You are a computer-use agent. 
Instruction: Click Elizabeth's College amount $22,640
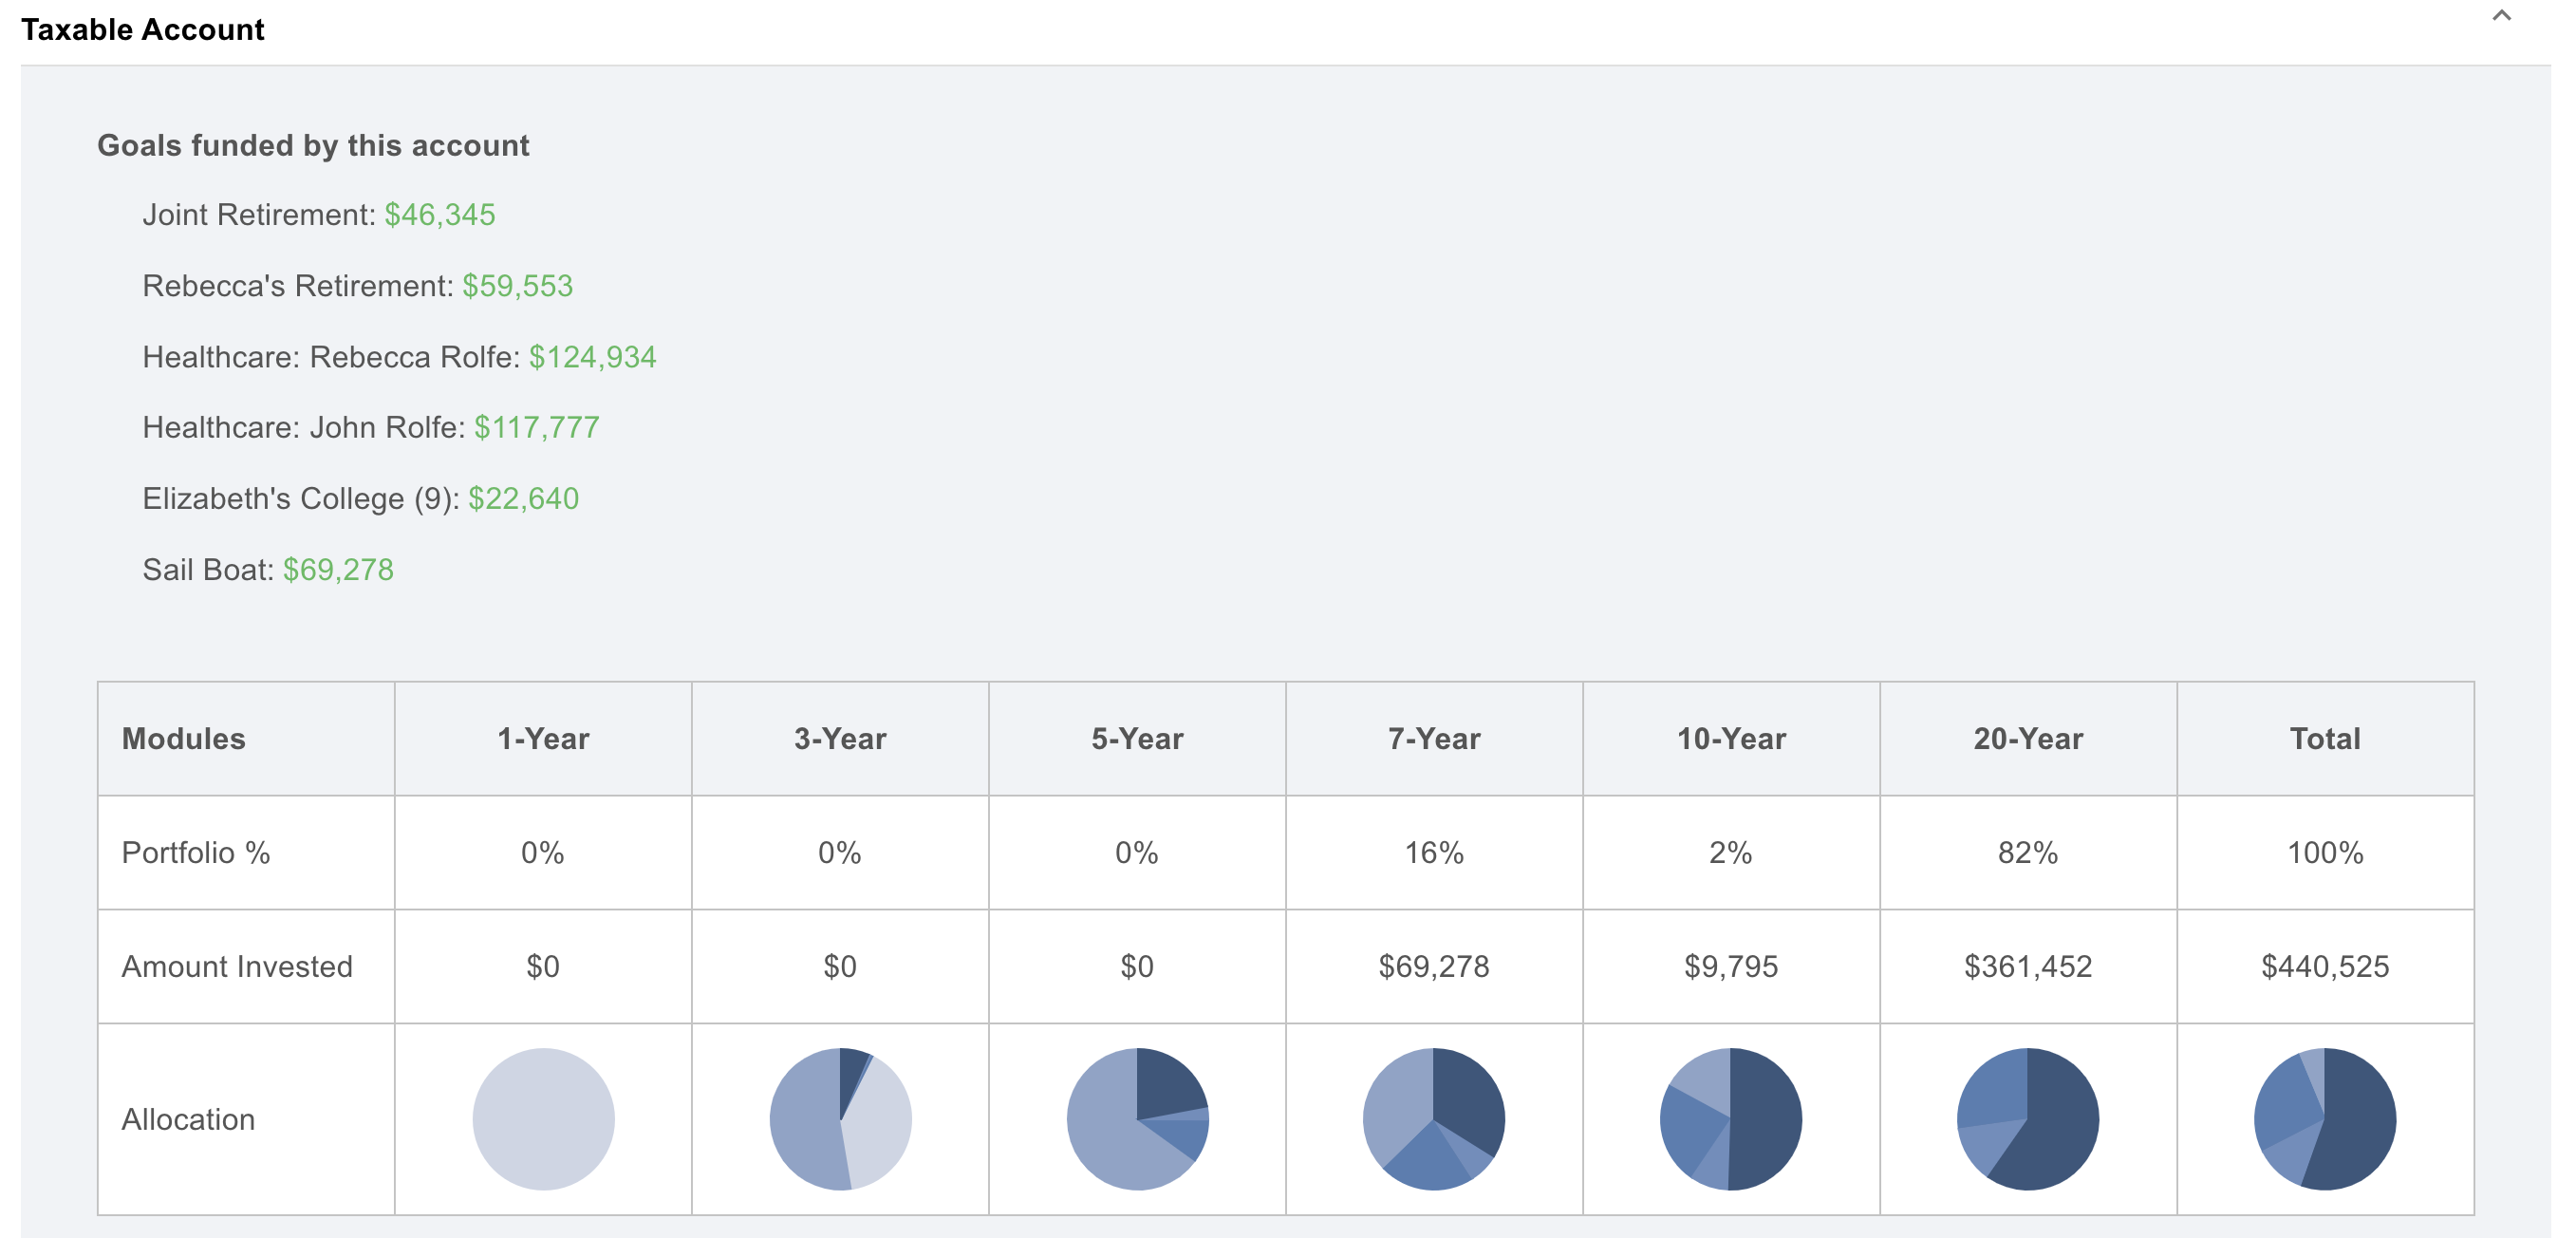point(523,499)
